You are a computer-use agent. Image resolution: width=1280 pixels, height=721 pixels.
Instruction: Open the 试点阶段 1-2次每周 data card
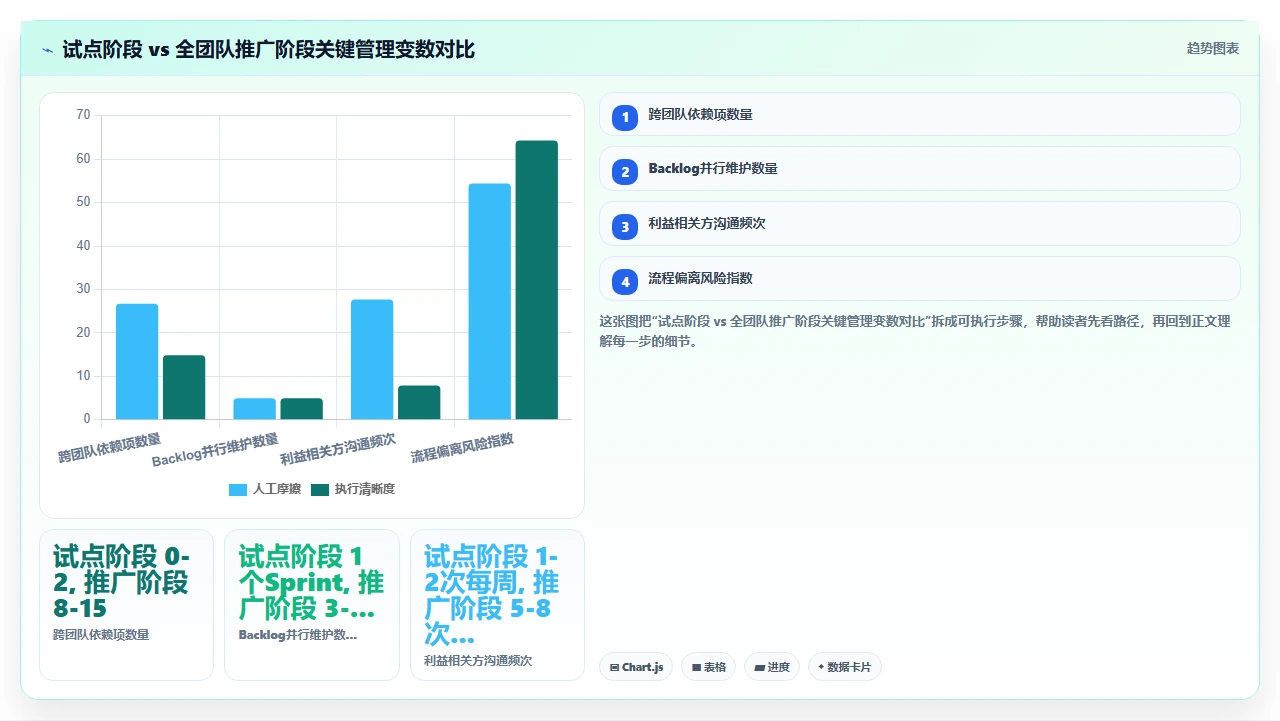[x=497, y=605]
